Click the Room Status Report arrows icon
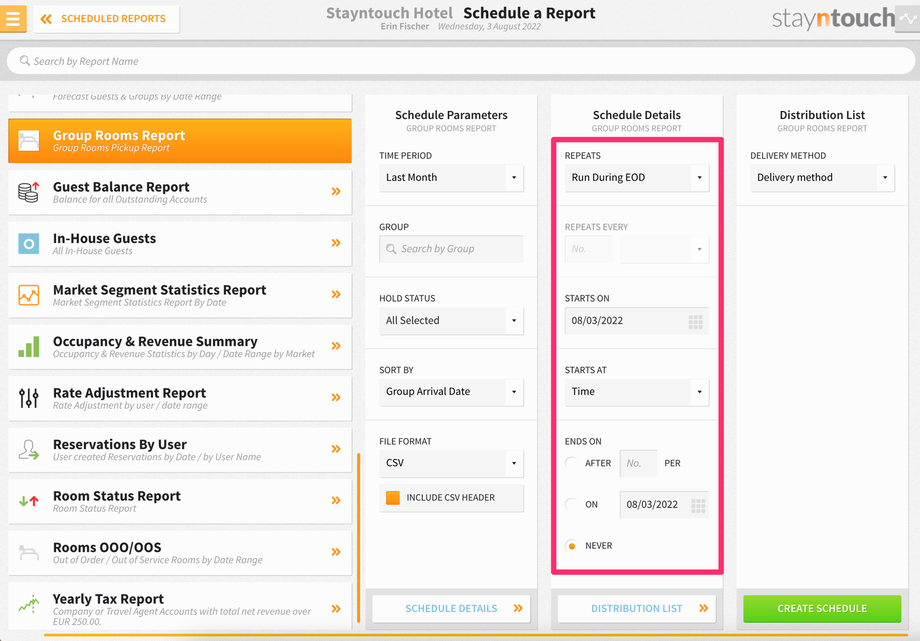Viewport: 920px width, 641px height. (28, 501)
